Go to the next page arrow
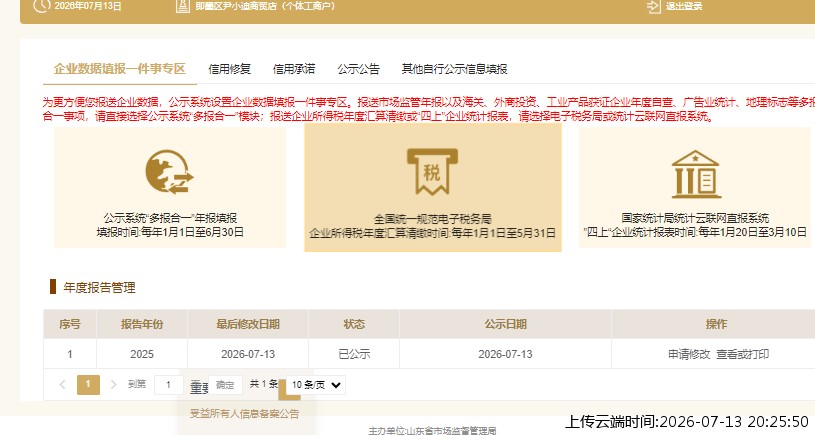 (x=113, y=385)
